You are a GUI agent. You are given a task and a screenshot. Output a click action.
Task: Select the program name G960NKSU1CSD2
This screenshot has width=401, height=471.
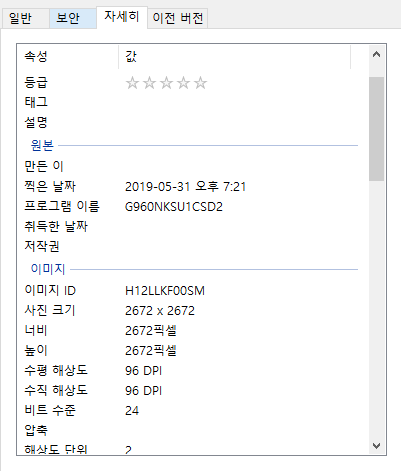pyautogui.click(x=174, y=207)
